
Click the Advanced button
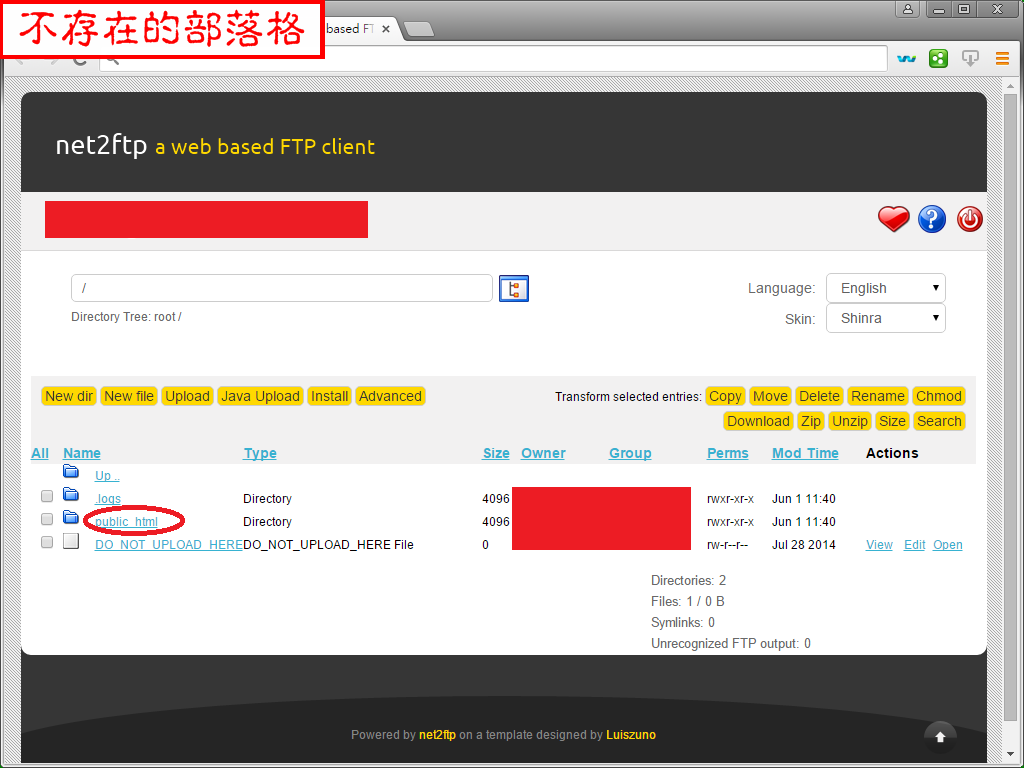[x=391, y=396]
